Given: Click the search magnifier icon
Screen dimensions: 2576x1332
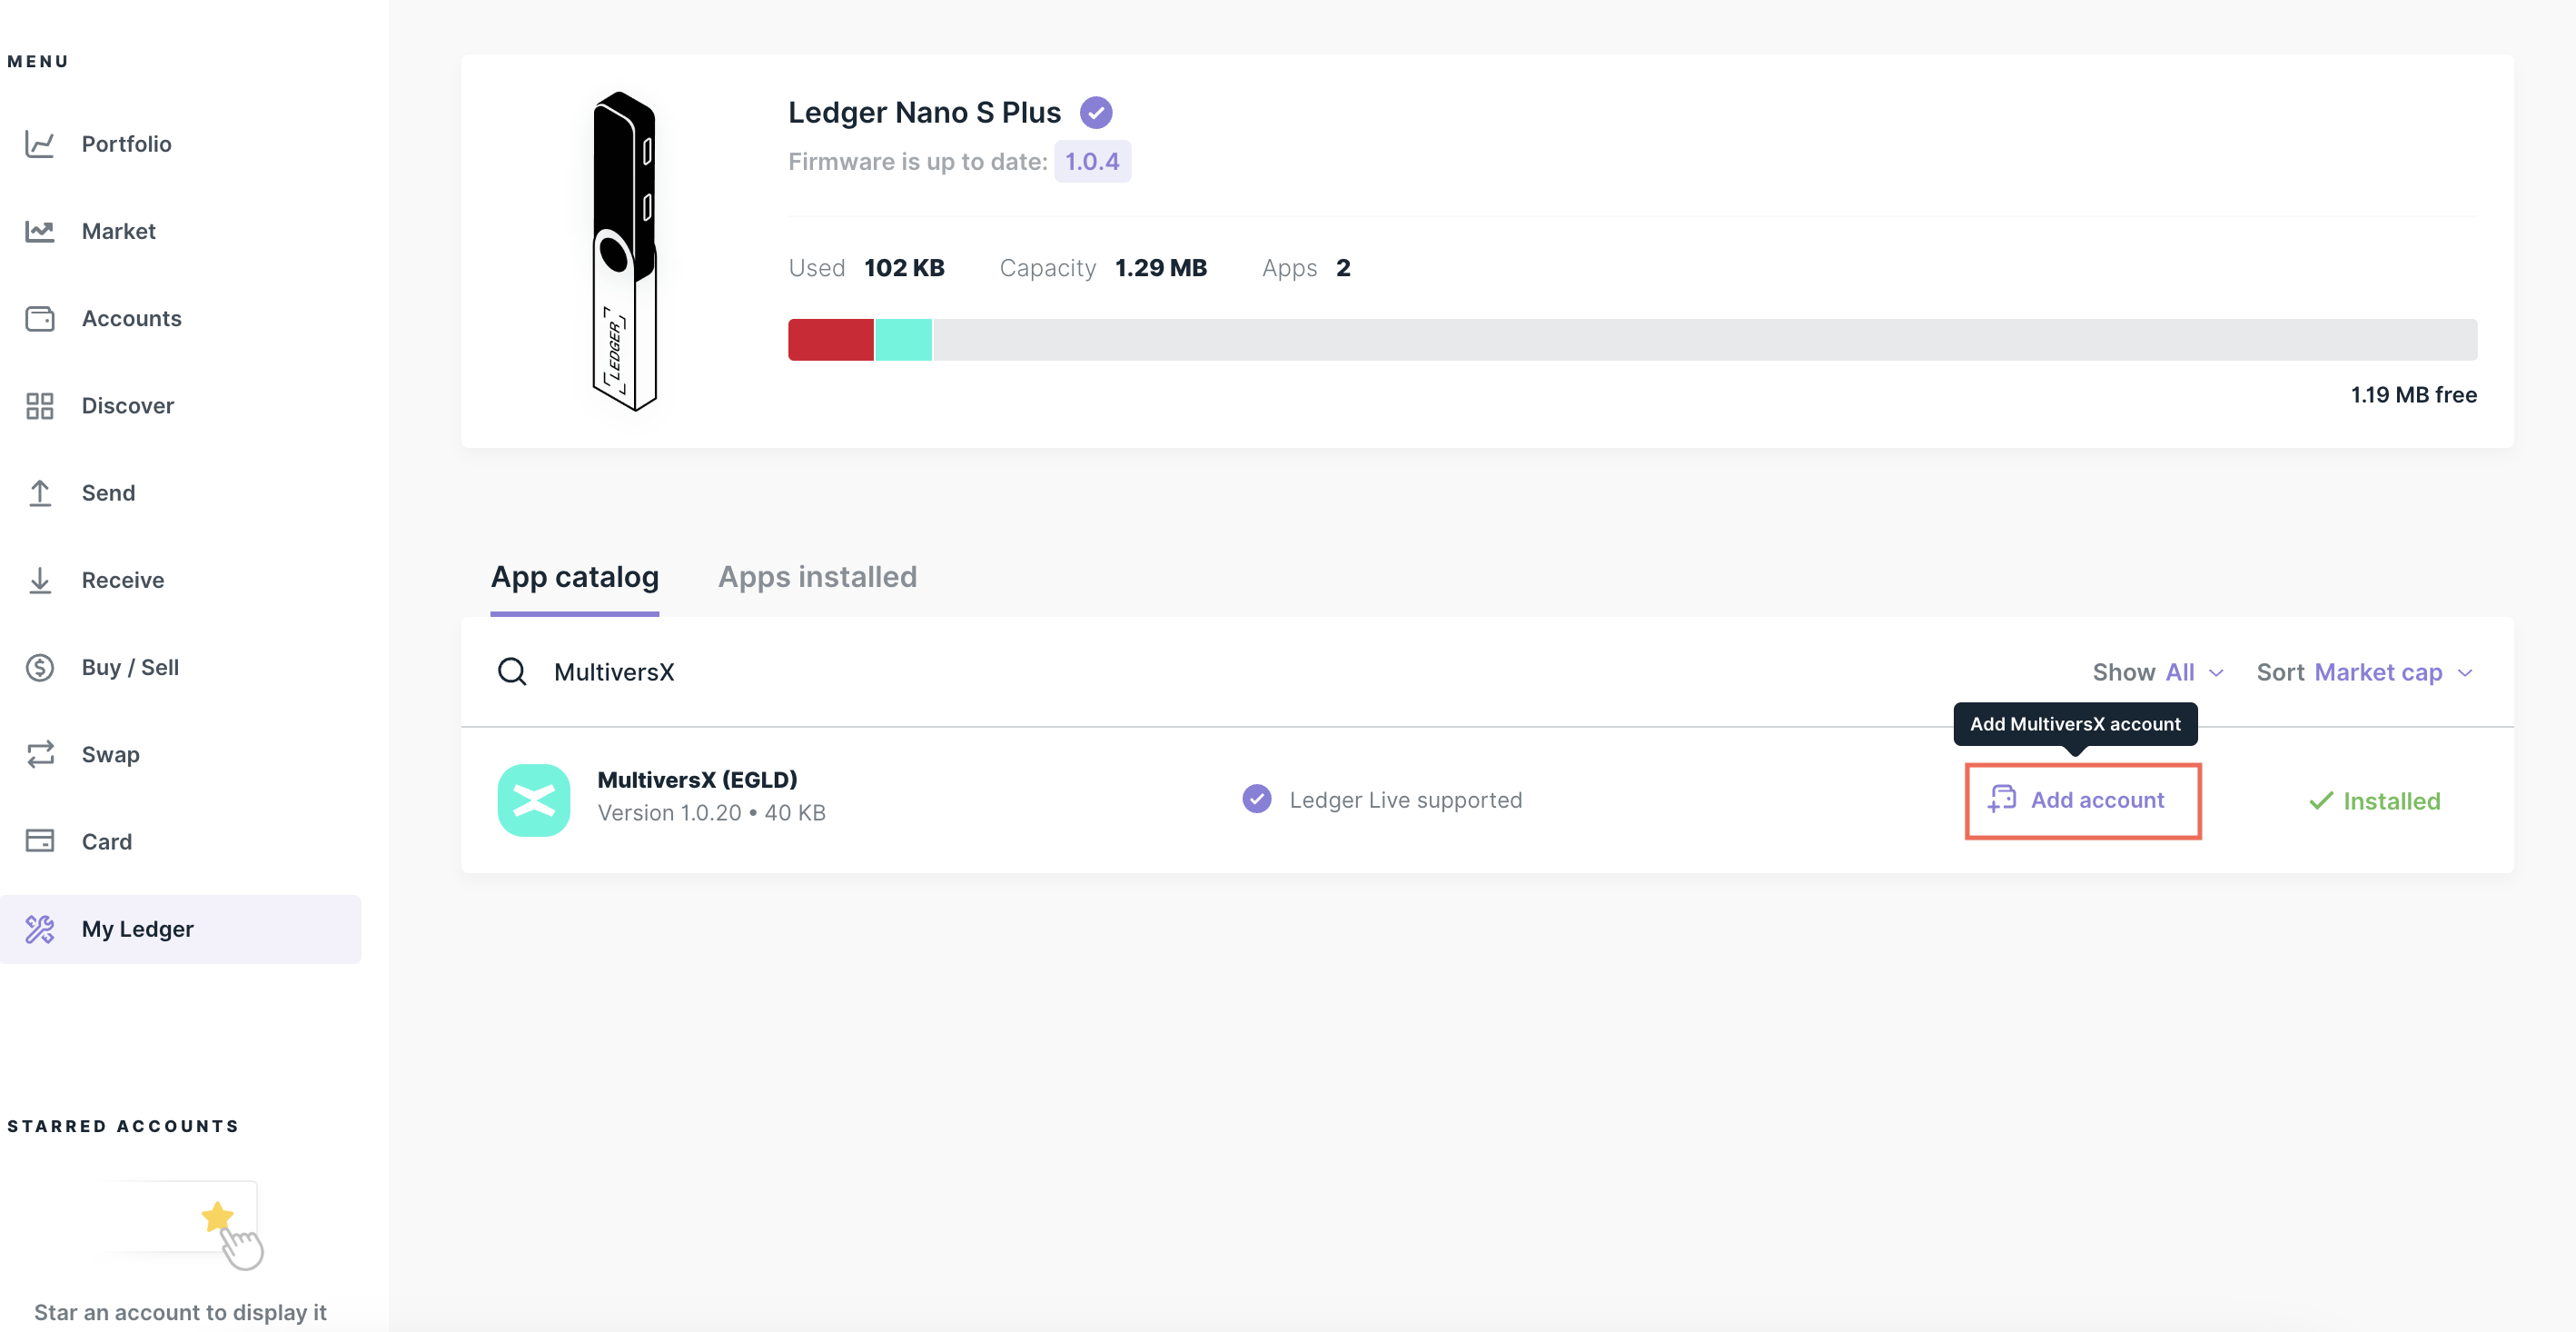Looking at the screenshot, I should click(512, 671).
